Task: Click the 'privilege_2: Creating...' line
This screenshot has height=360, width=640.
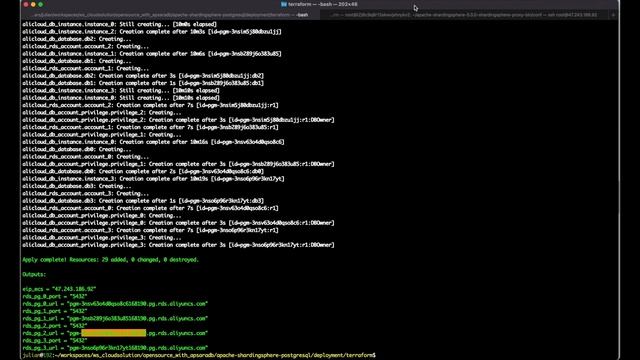Action: pos(102,112)
